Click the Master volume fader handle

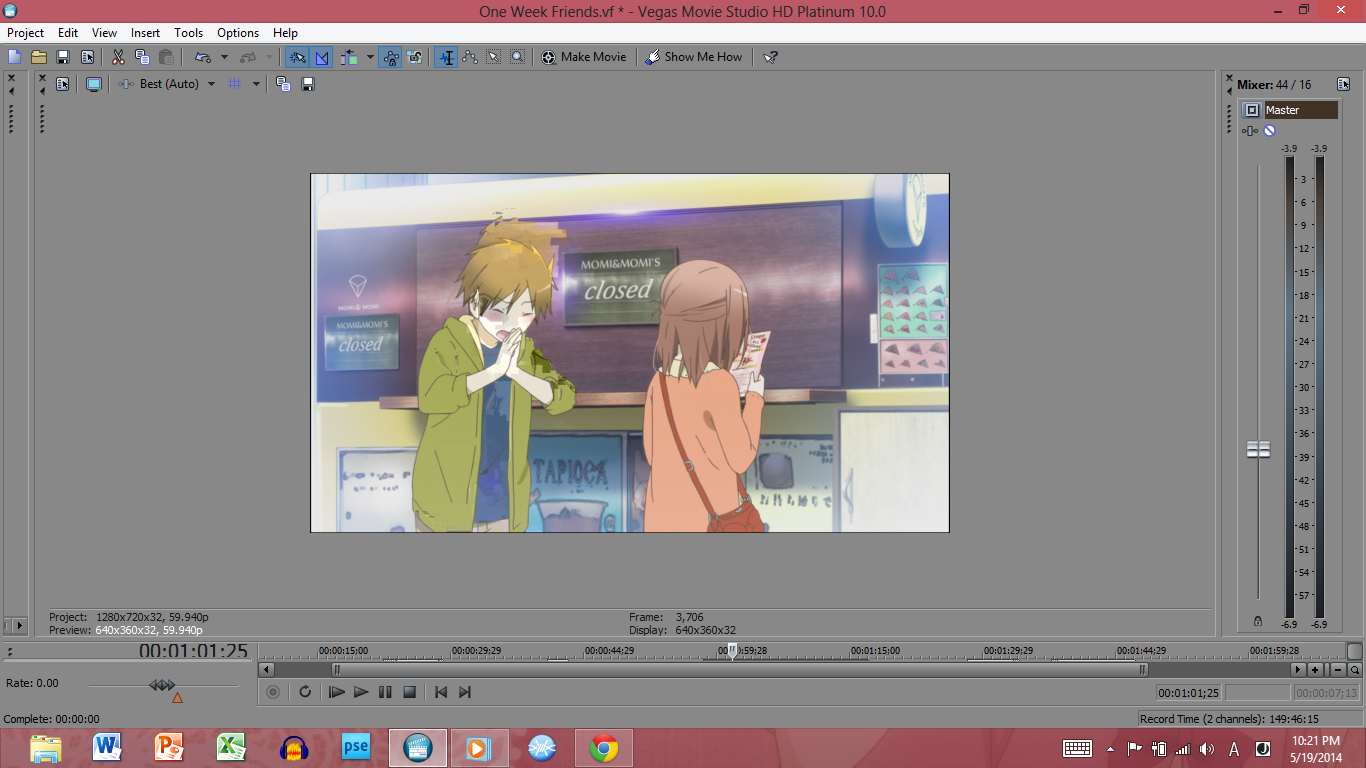[x=1258, y=450]
